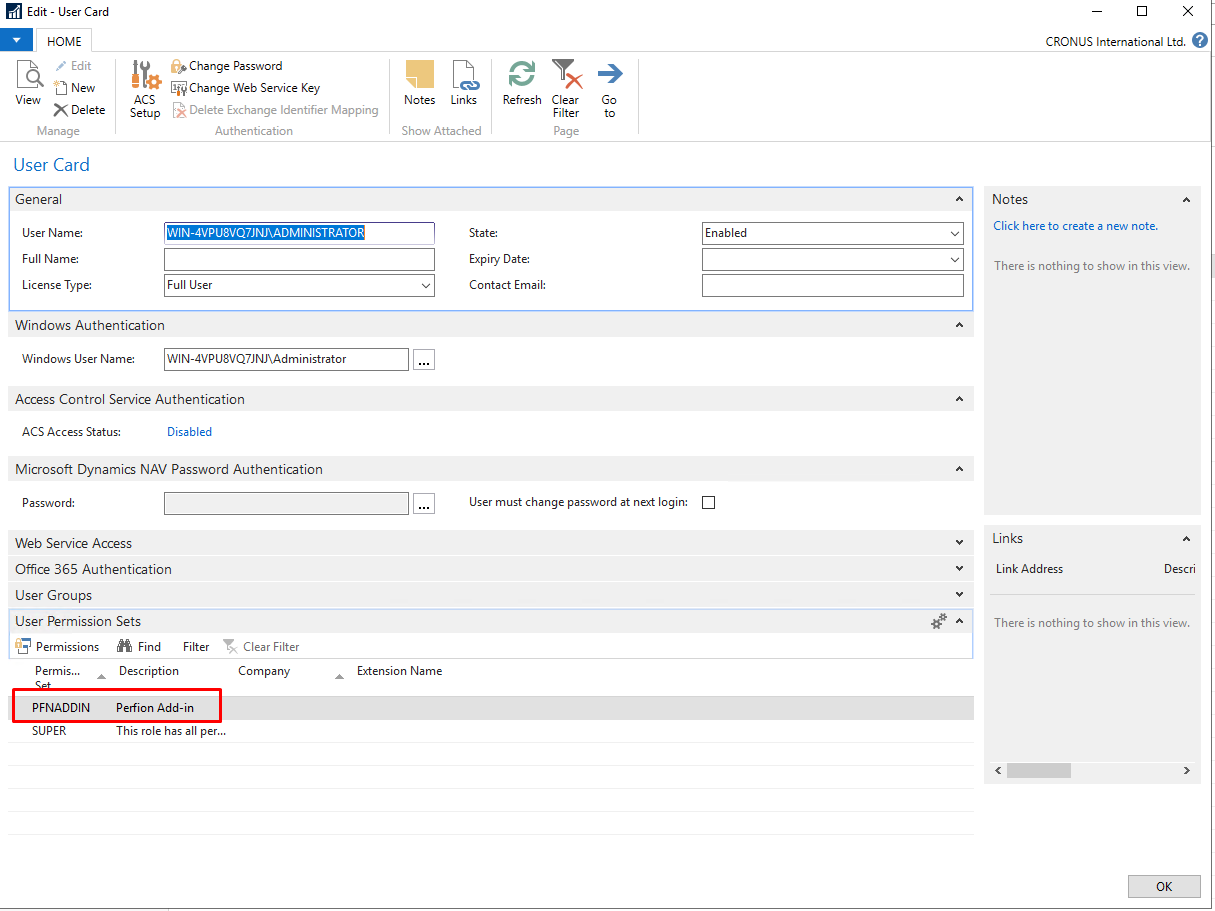Click the Contact Email field
The height and width of the screenshot is (911, 1215).
point(833,285)
